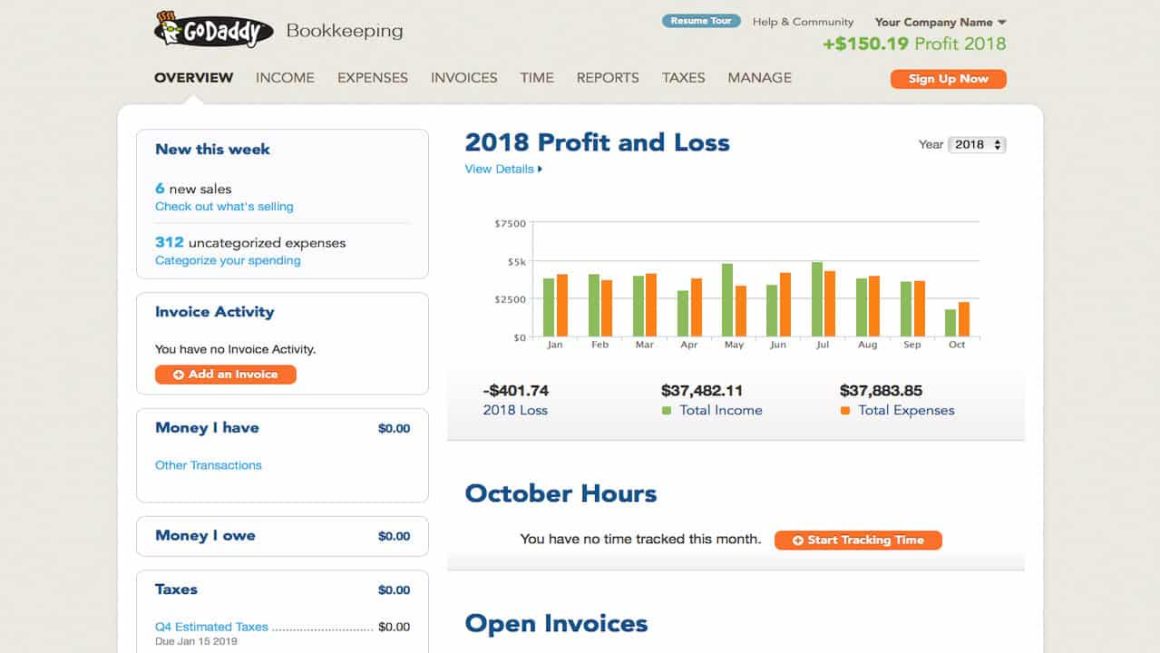Click the Add an Invoice button
Image resolution: width=1160 pixels, height=653 pixels.
click(x=224, y=374)
